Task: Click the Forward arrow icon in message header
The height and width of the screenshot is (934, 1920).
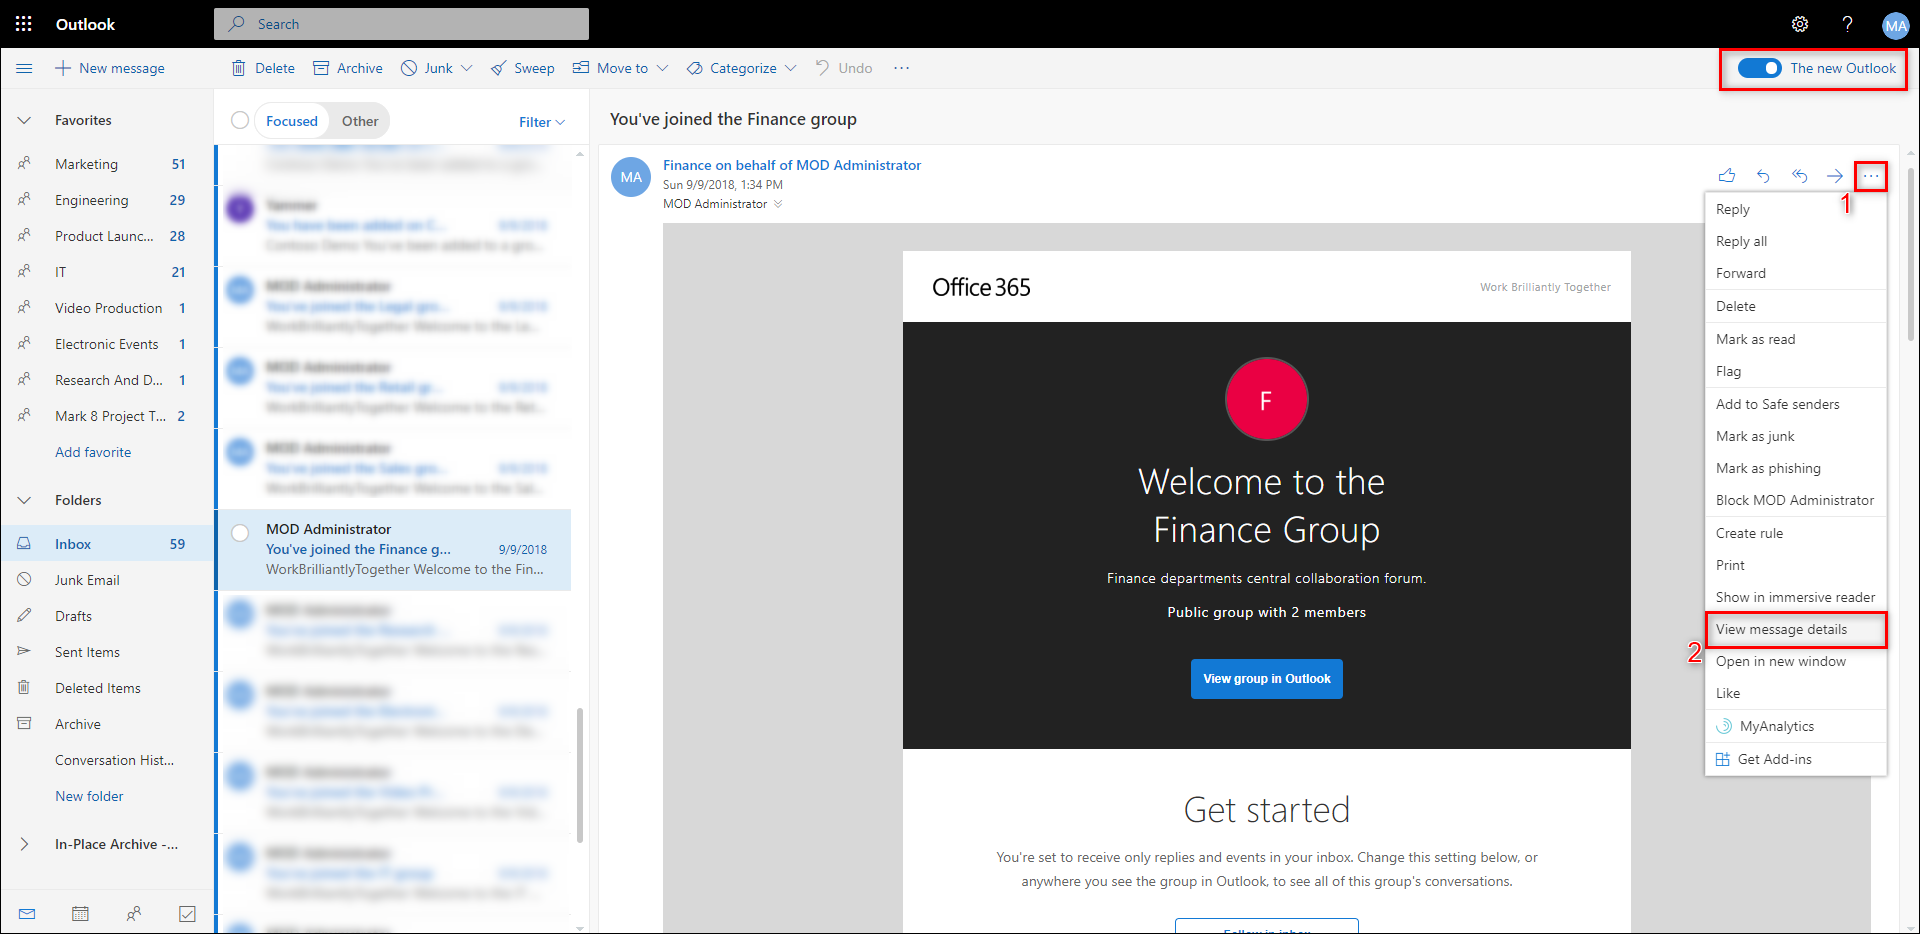Action: 1835,176
